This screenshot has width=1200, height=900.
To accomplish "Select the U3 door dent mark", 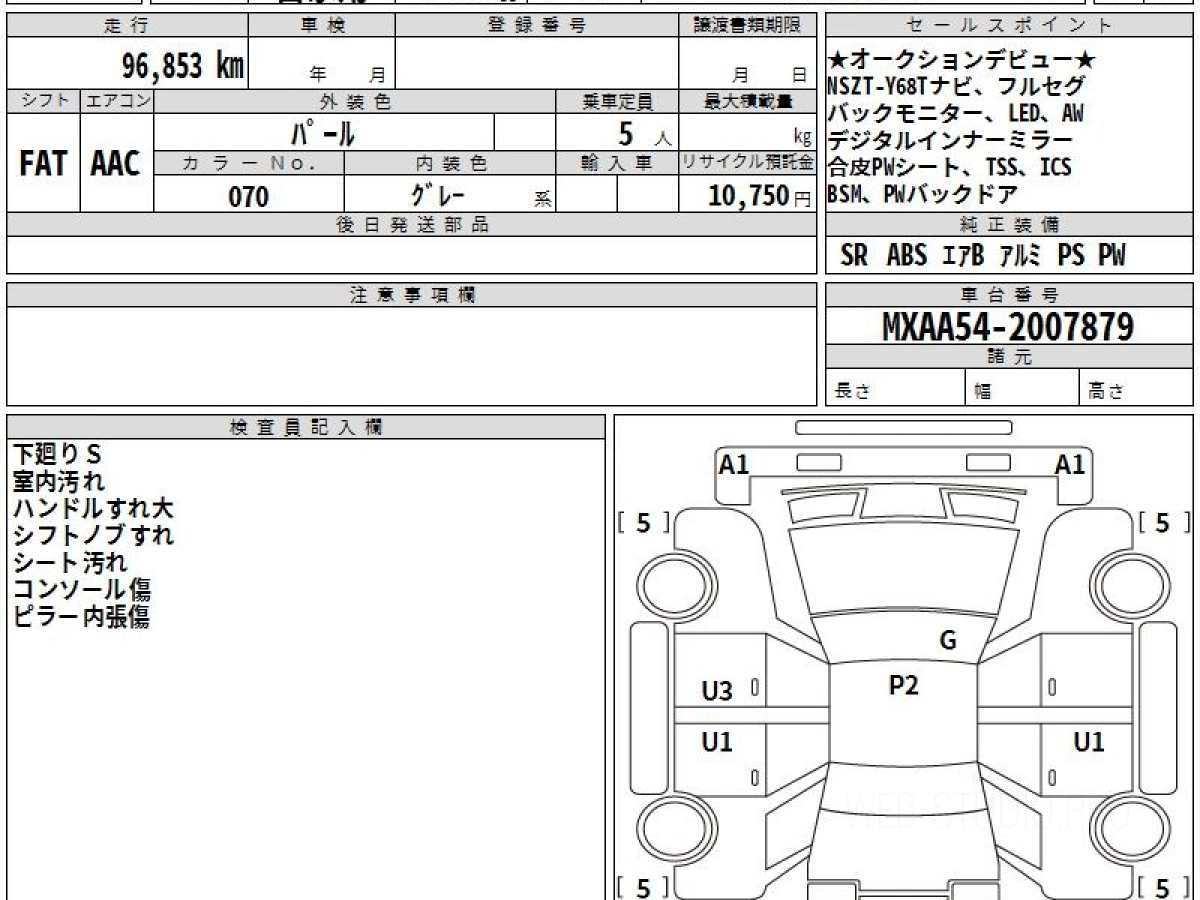I will (x=718, y=691).
